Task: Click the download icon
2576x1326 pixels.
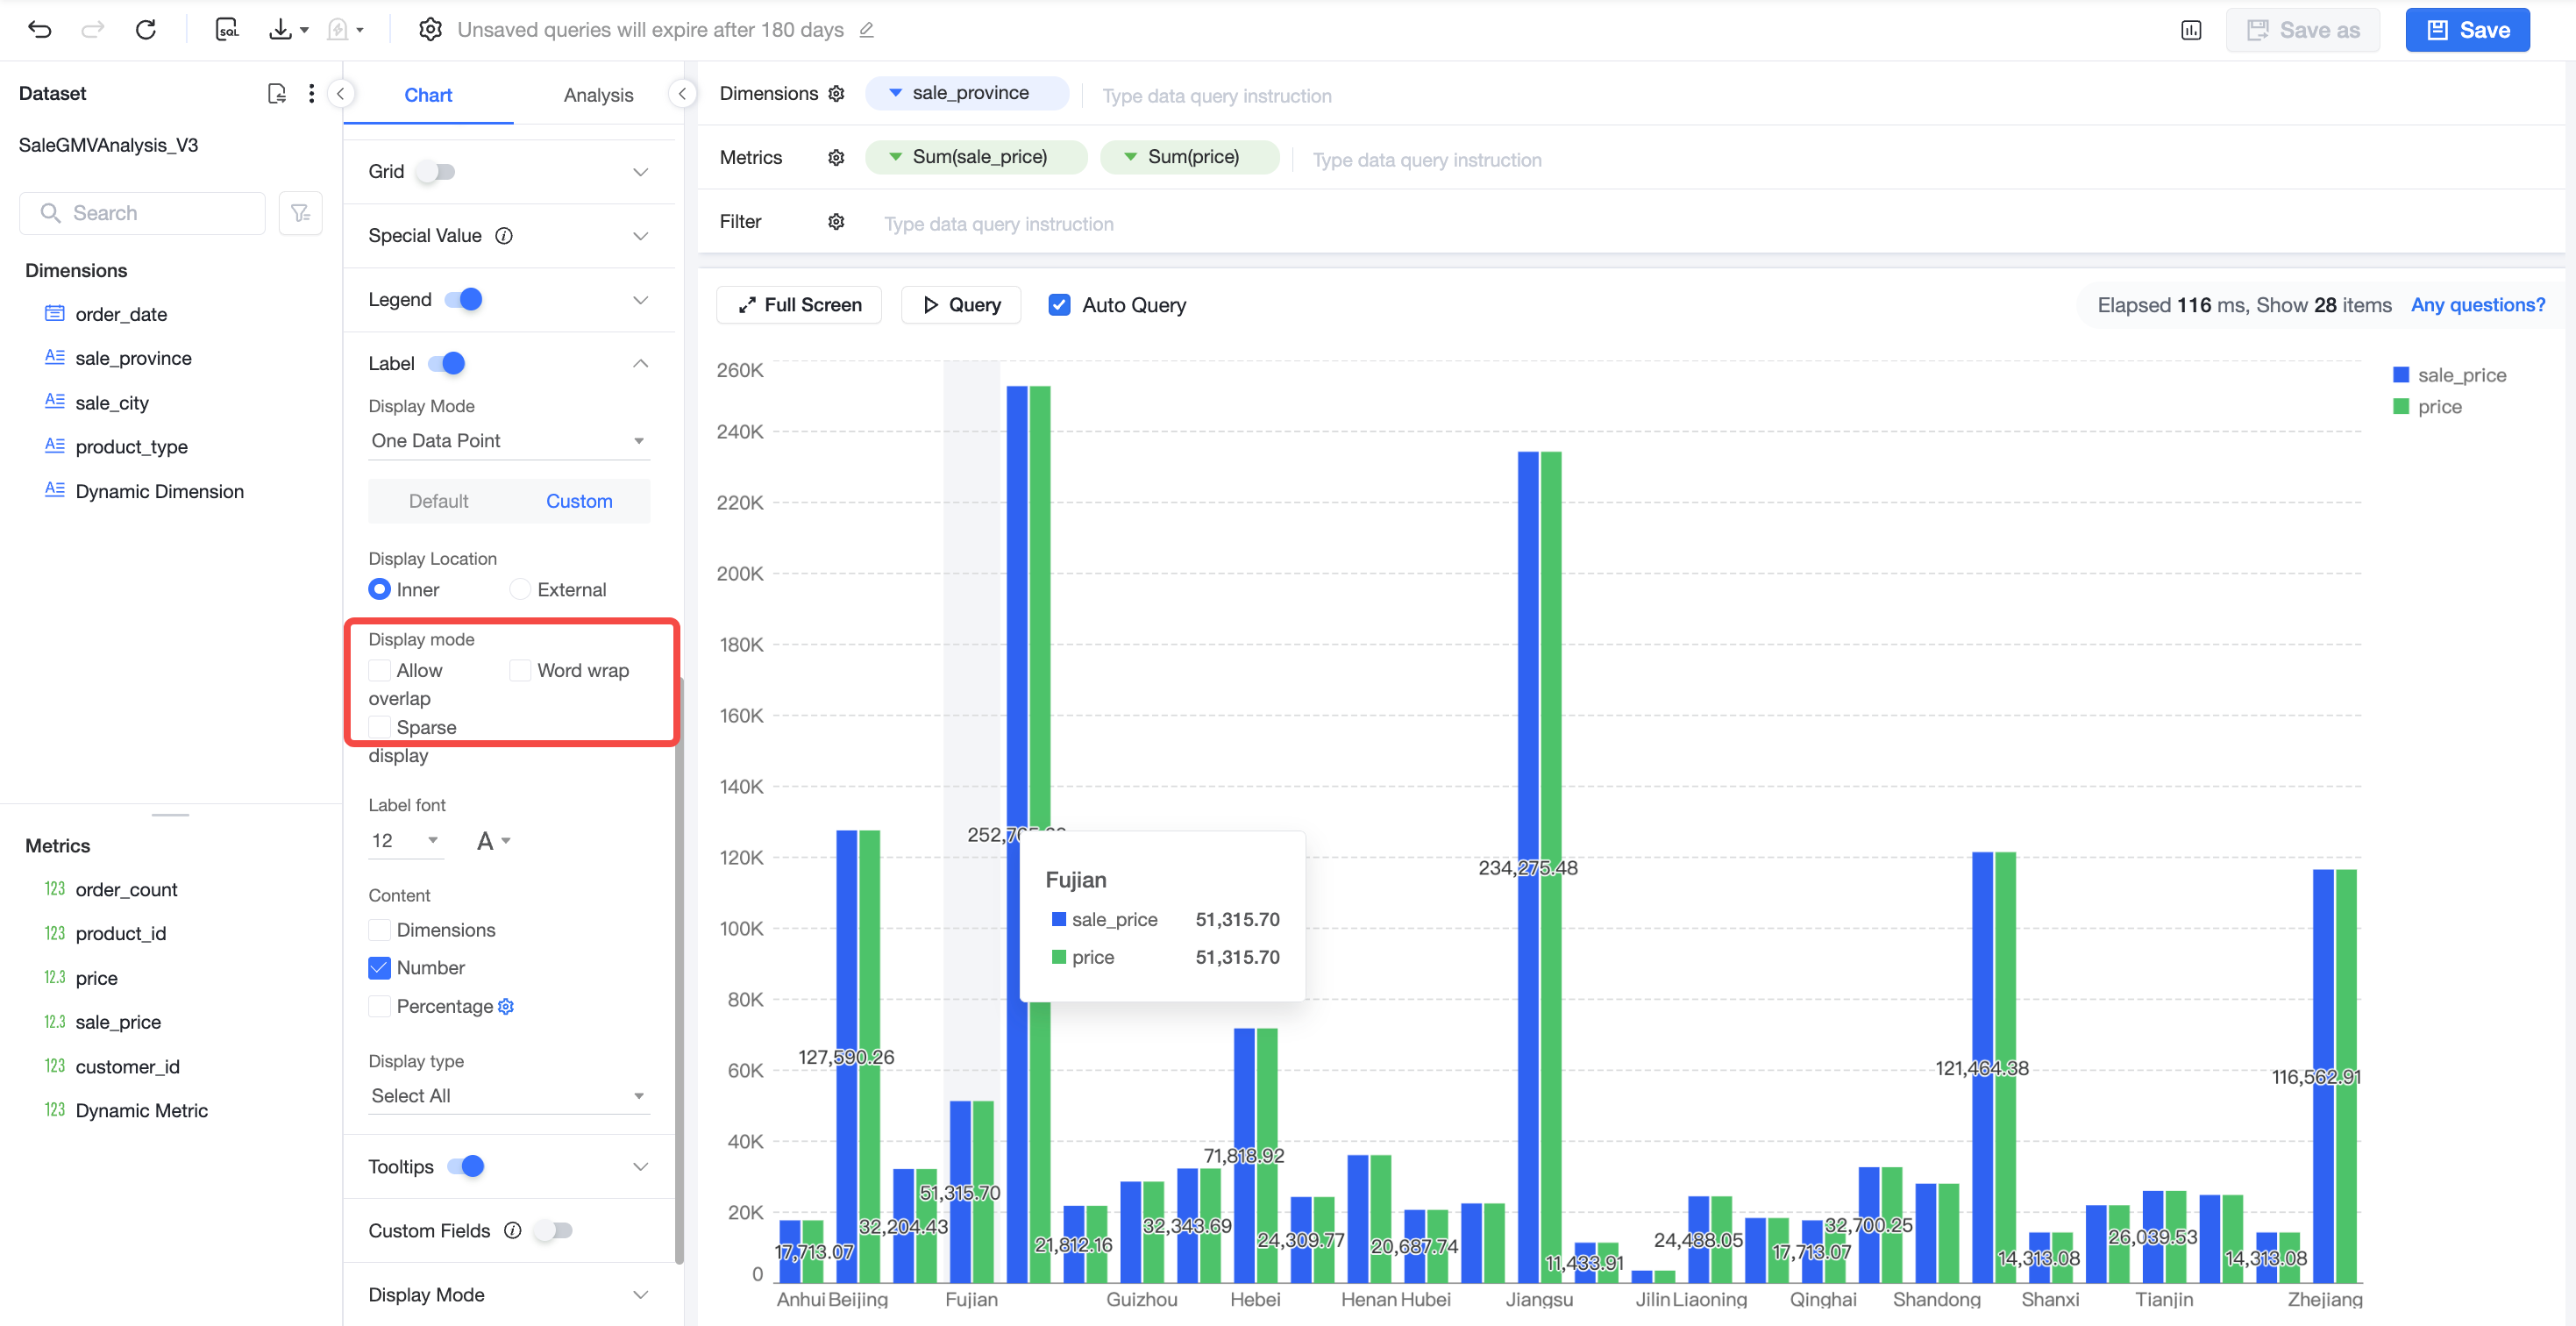Action: 281,30
